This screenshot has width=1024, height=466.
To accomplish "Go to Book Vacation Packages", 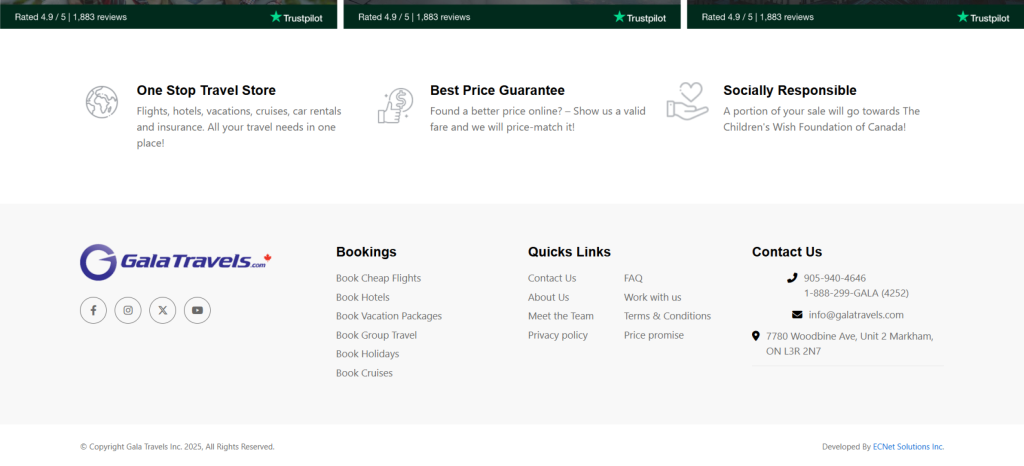I will point(388,316).
